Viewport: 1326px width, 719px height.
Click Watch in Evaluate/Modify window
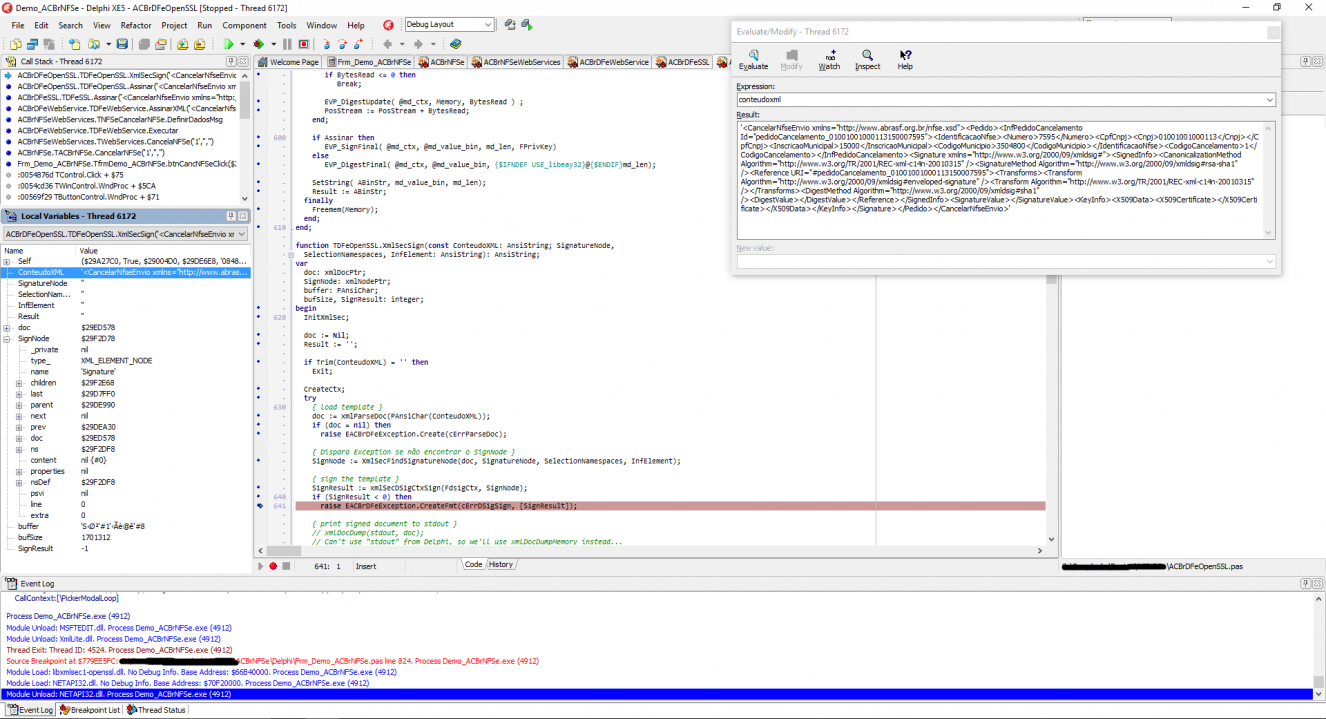click(x=829, y=60)
